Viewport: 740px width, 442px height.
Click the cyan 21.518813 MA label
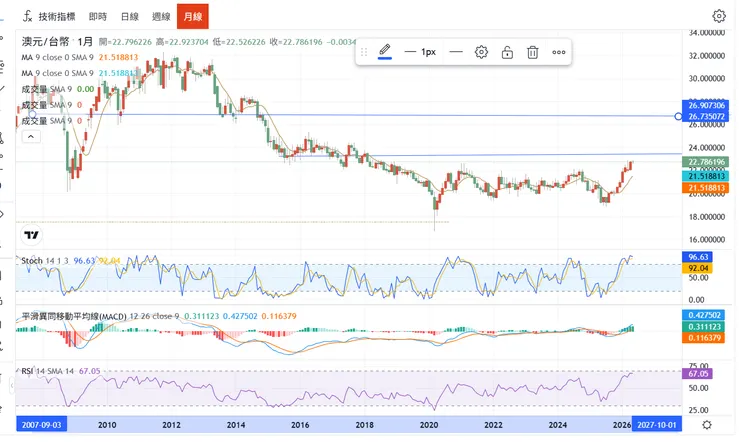(706, 176)
